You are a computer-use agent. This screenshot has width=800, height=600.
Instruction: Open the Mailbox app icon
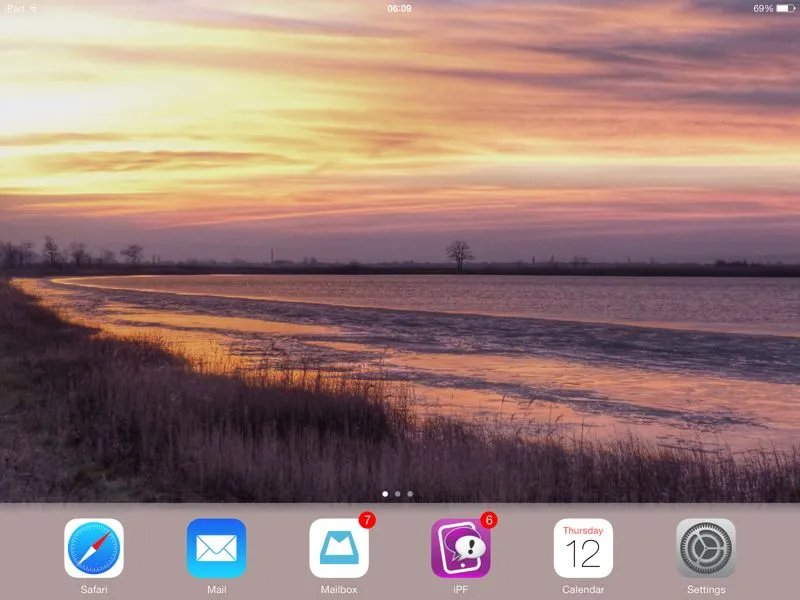(x=339, y=548)
